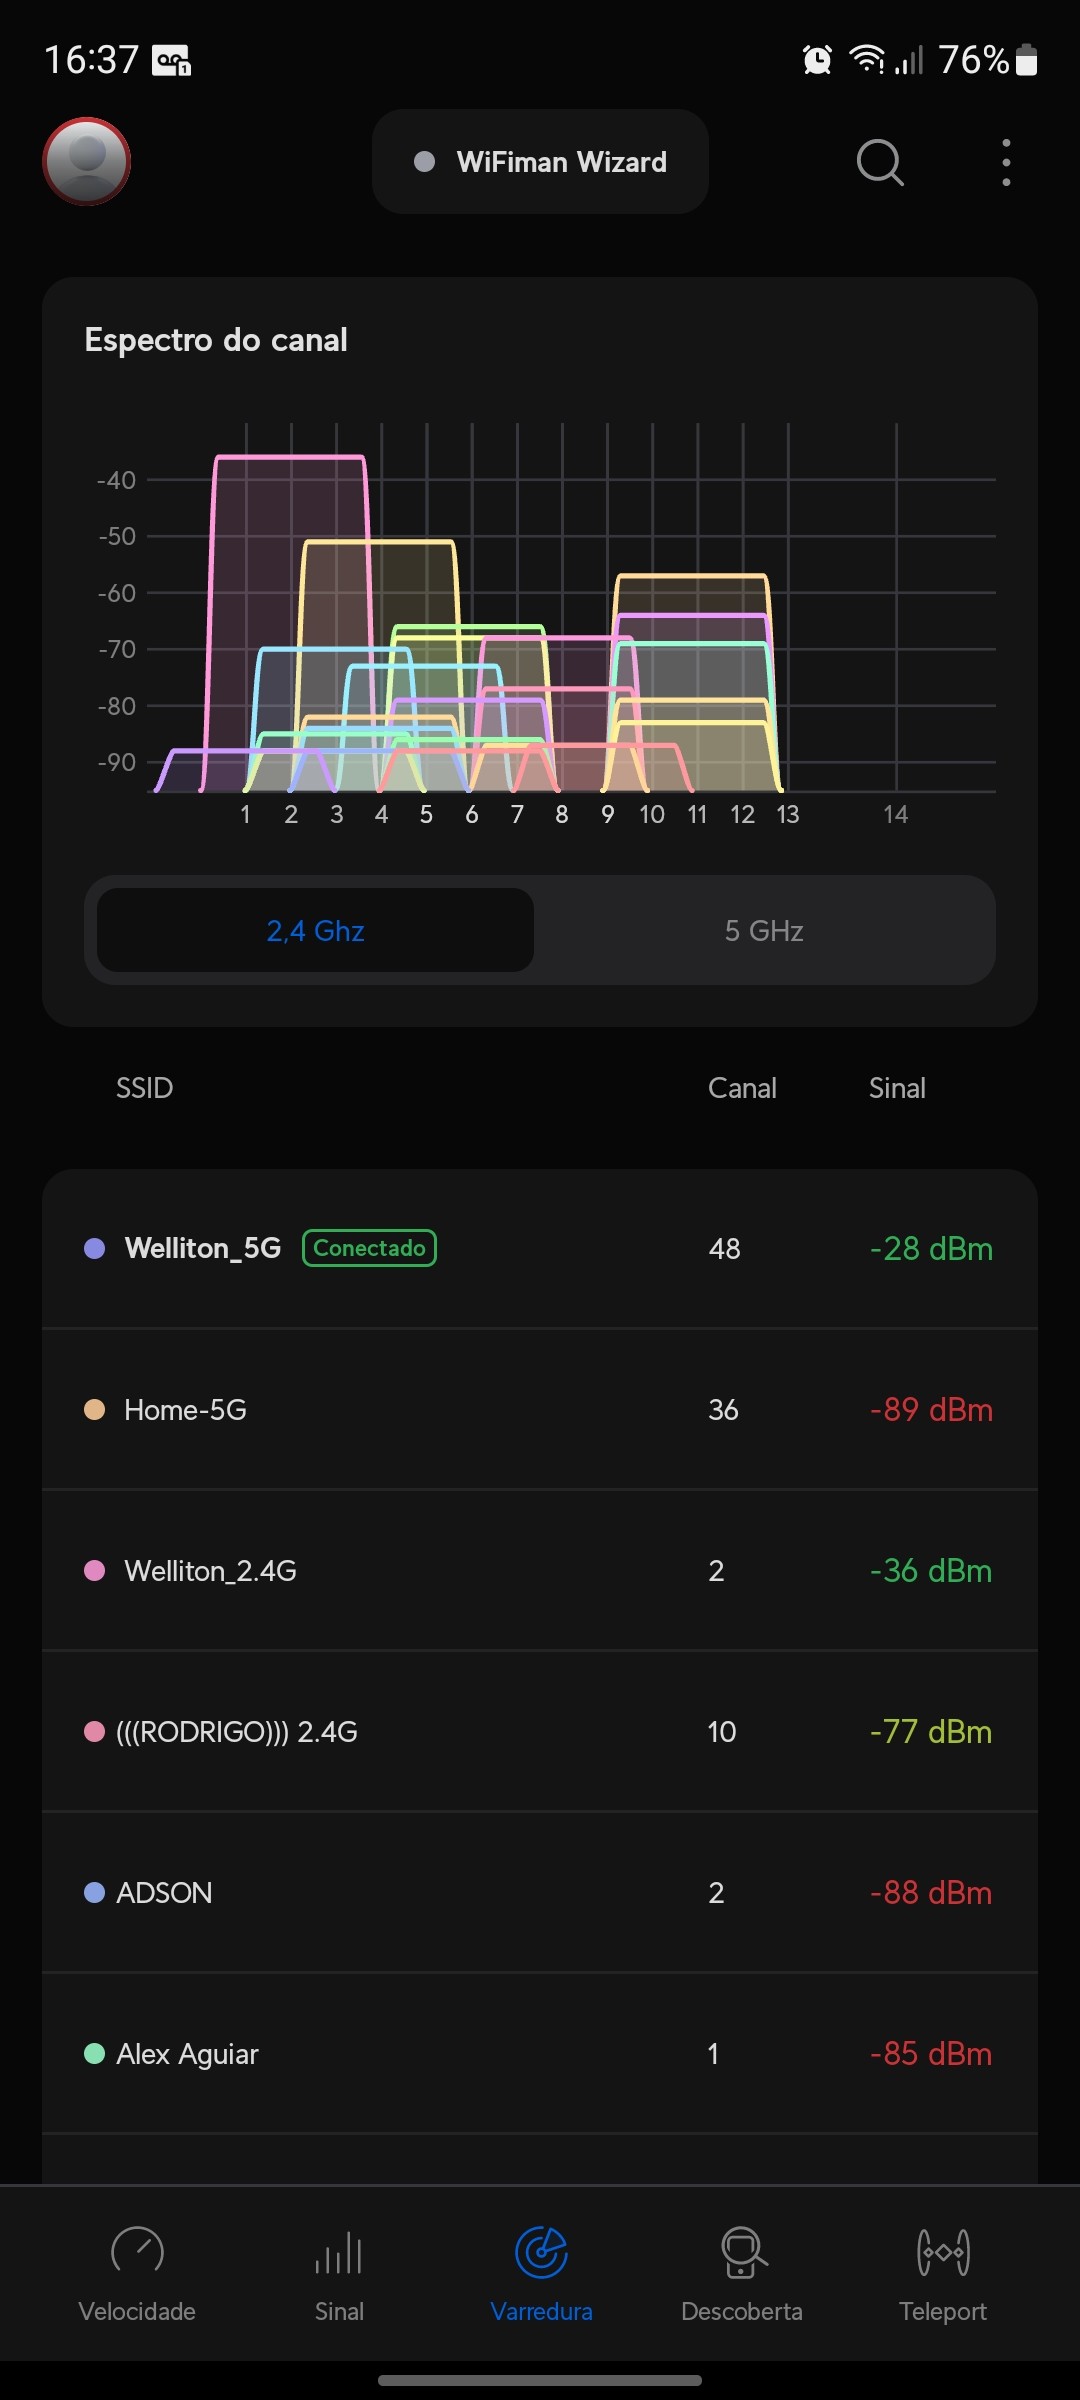
Task: Switch spectrum to 5 GHz band
Action: pyautogui.click(x=764, y=931)
